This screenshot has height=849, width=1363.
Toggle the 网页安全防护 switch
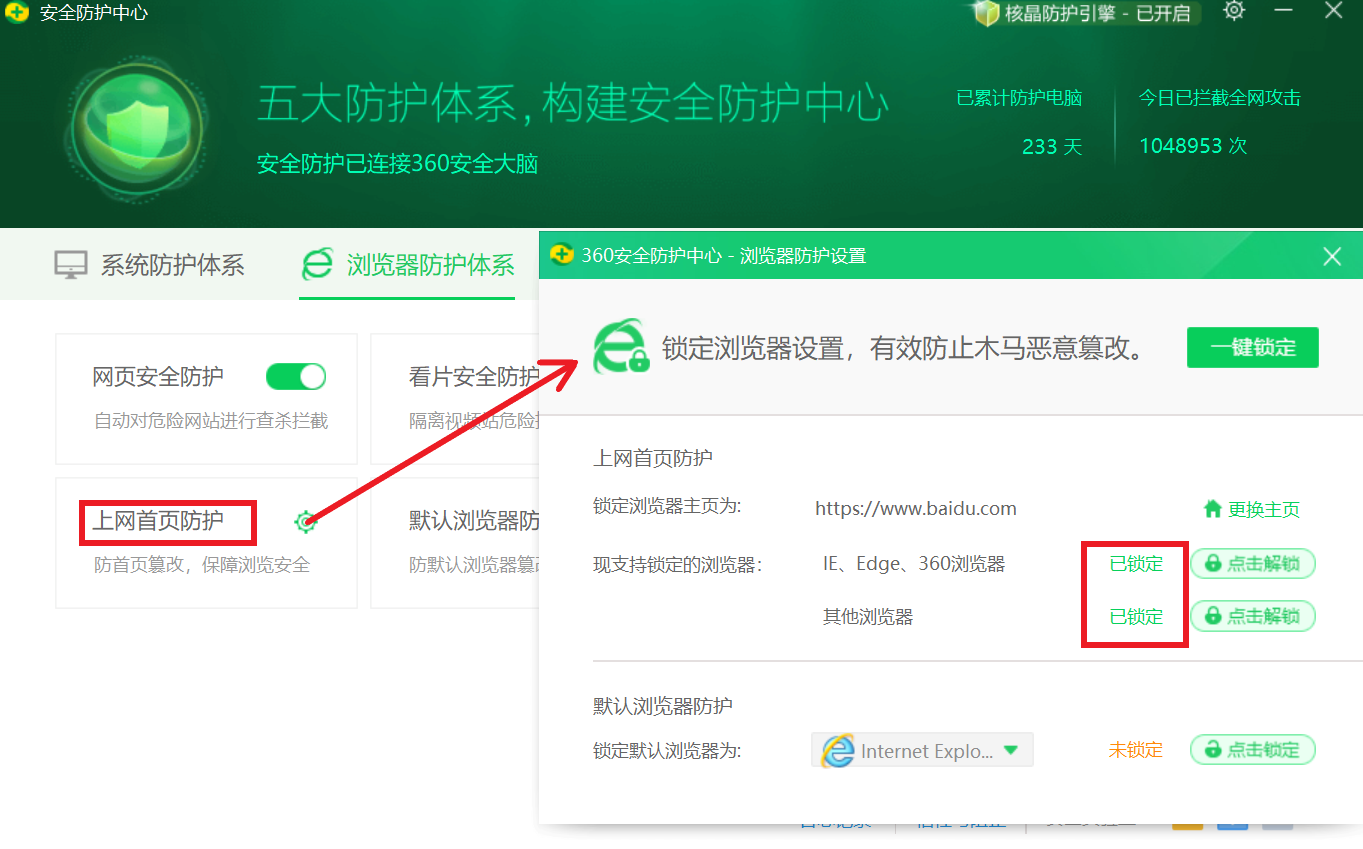coord(296,377)
